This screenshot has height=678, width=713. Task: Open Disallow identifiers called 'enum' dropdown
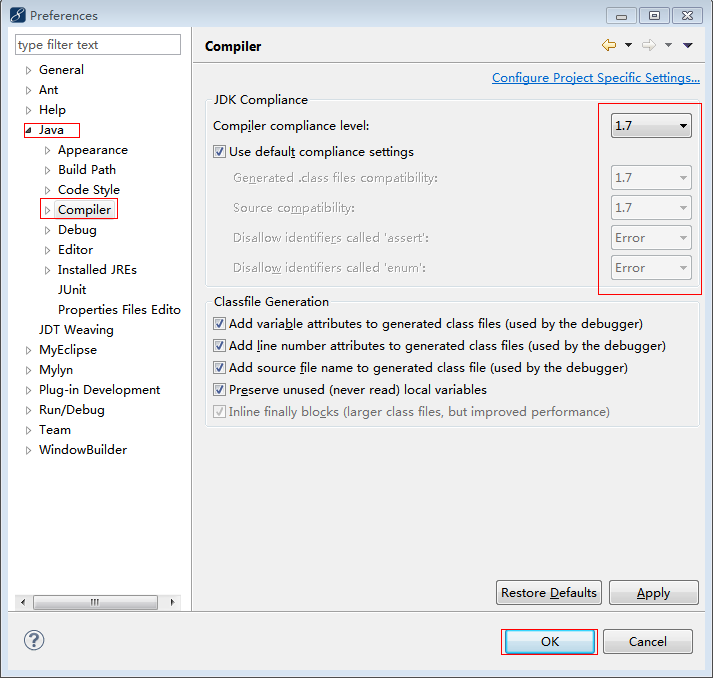651,268
